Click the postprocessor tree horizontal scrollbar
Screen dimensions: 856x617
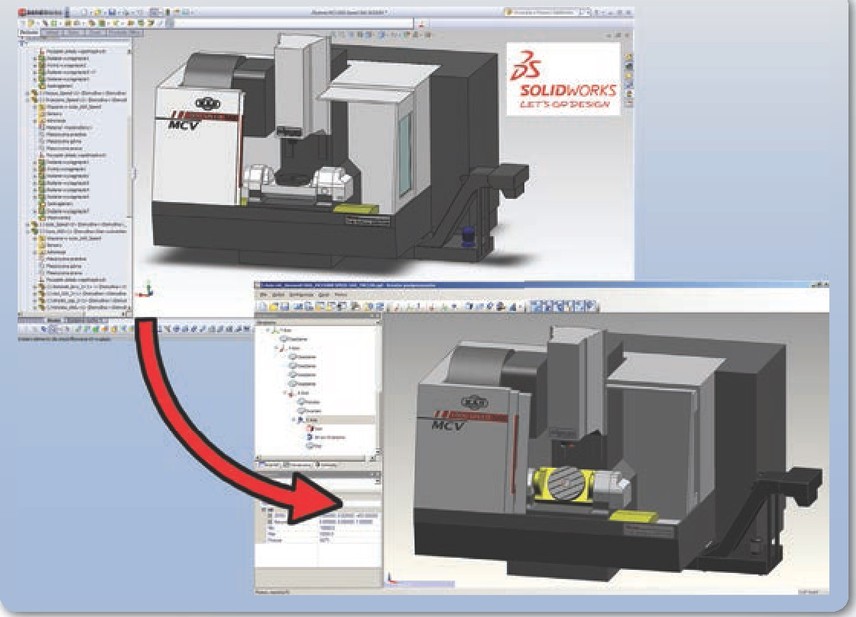click(x=316, y=458)
